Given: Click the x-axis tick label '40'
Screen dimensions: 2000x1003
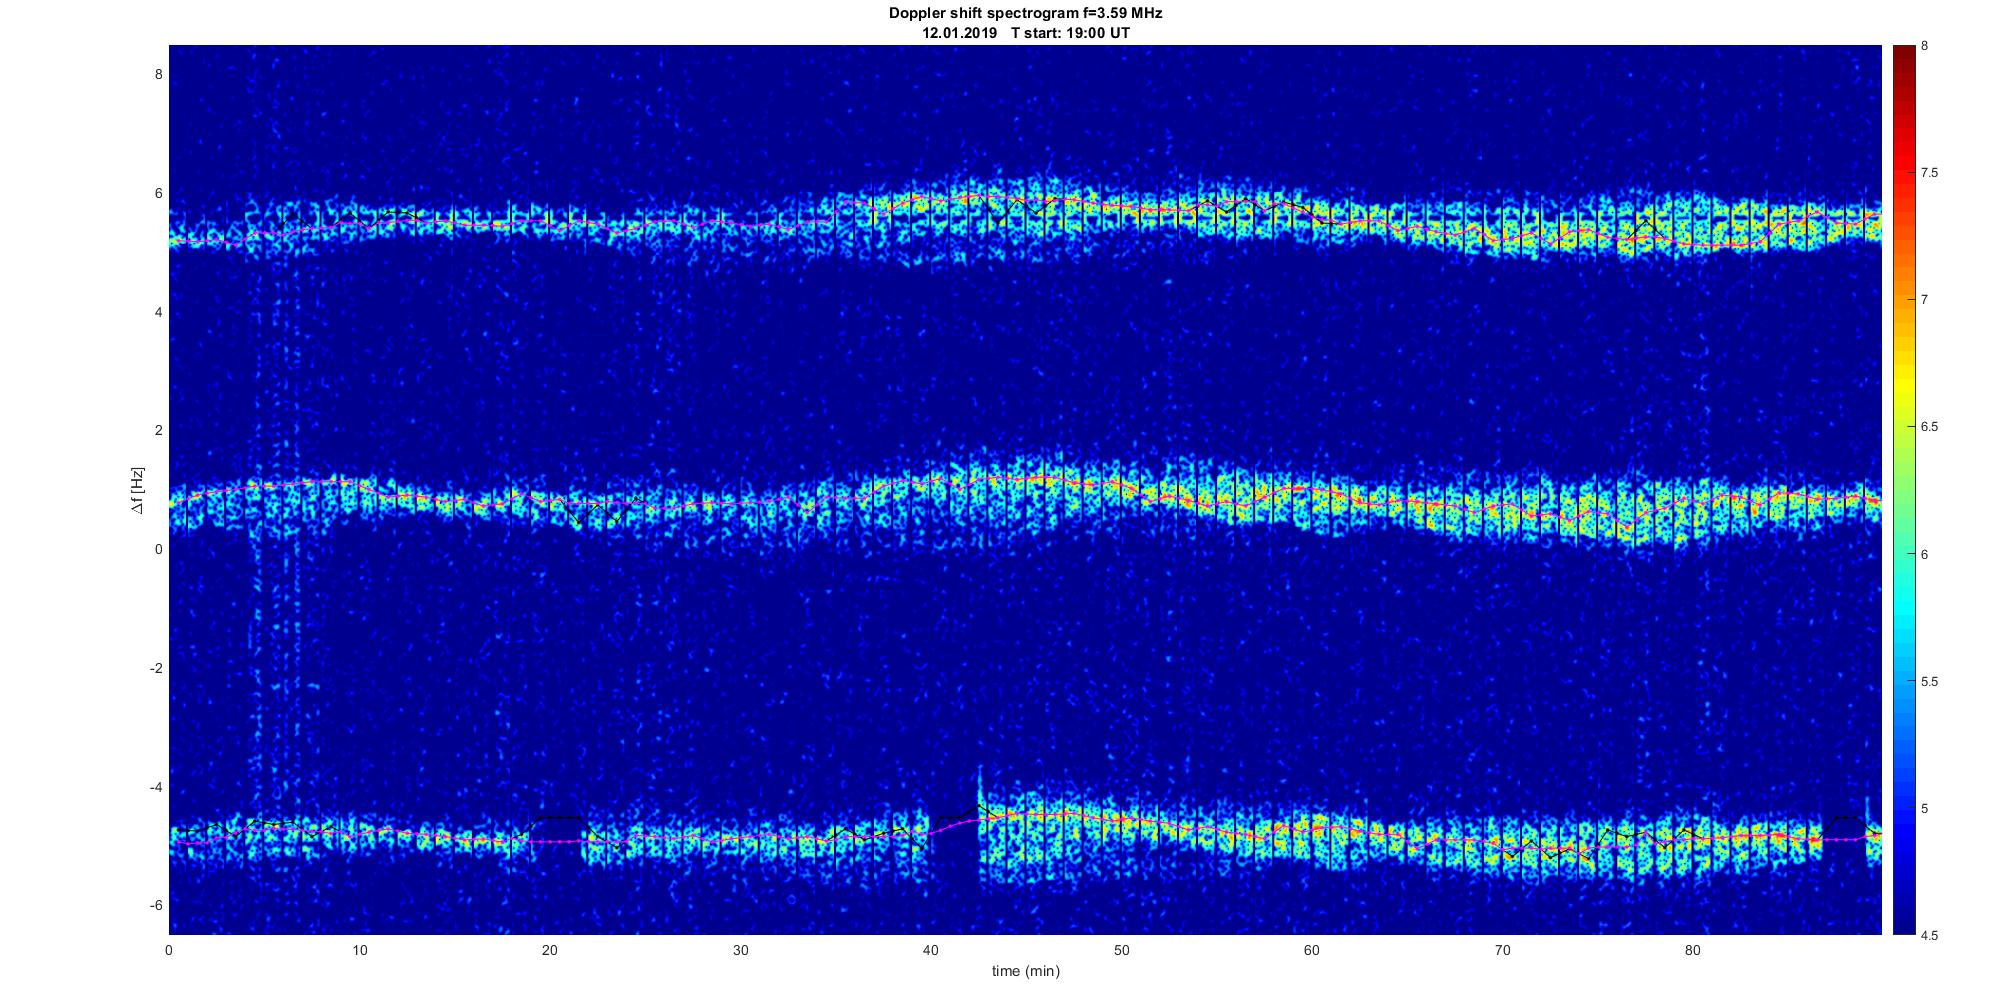Looking at the screenshot, I should coord(931,950).
